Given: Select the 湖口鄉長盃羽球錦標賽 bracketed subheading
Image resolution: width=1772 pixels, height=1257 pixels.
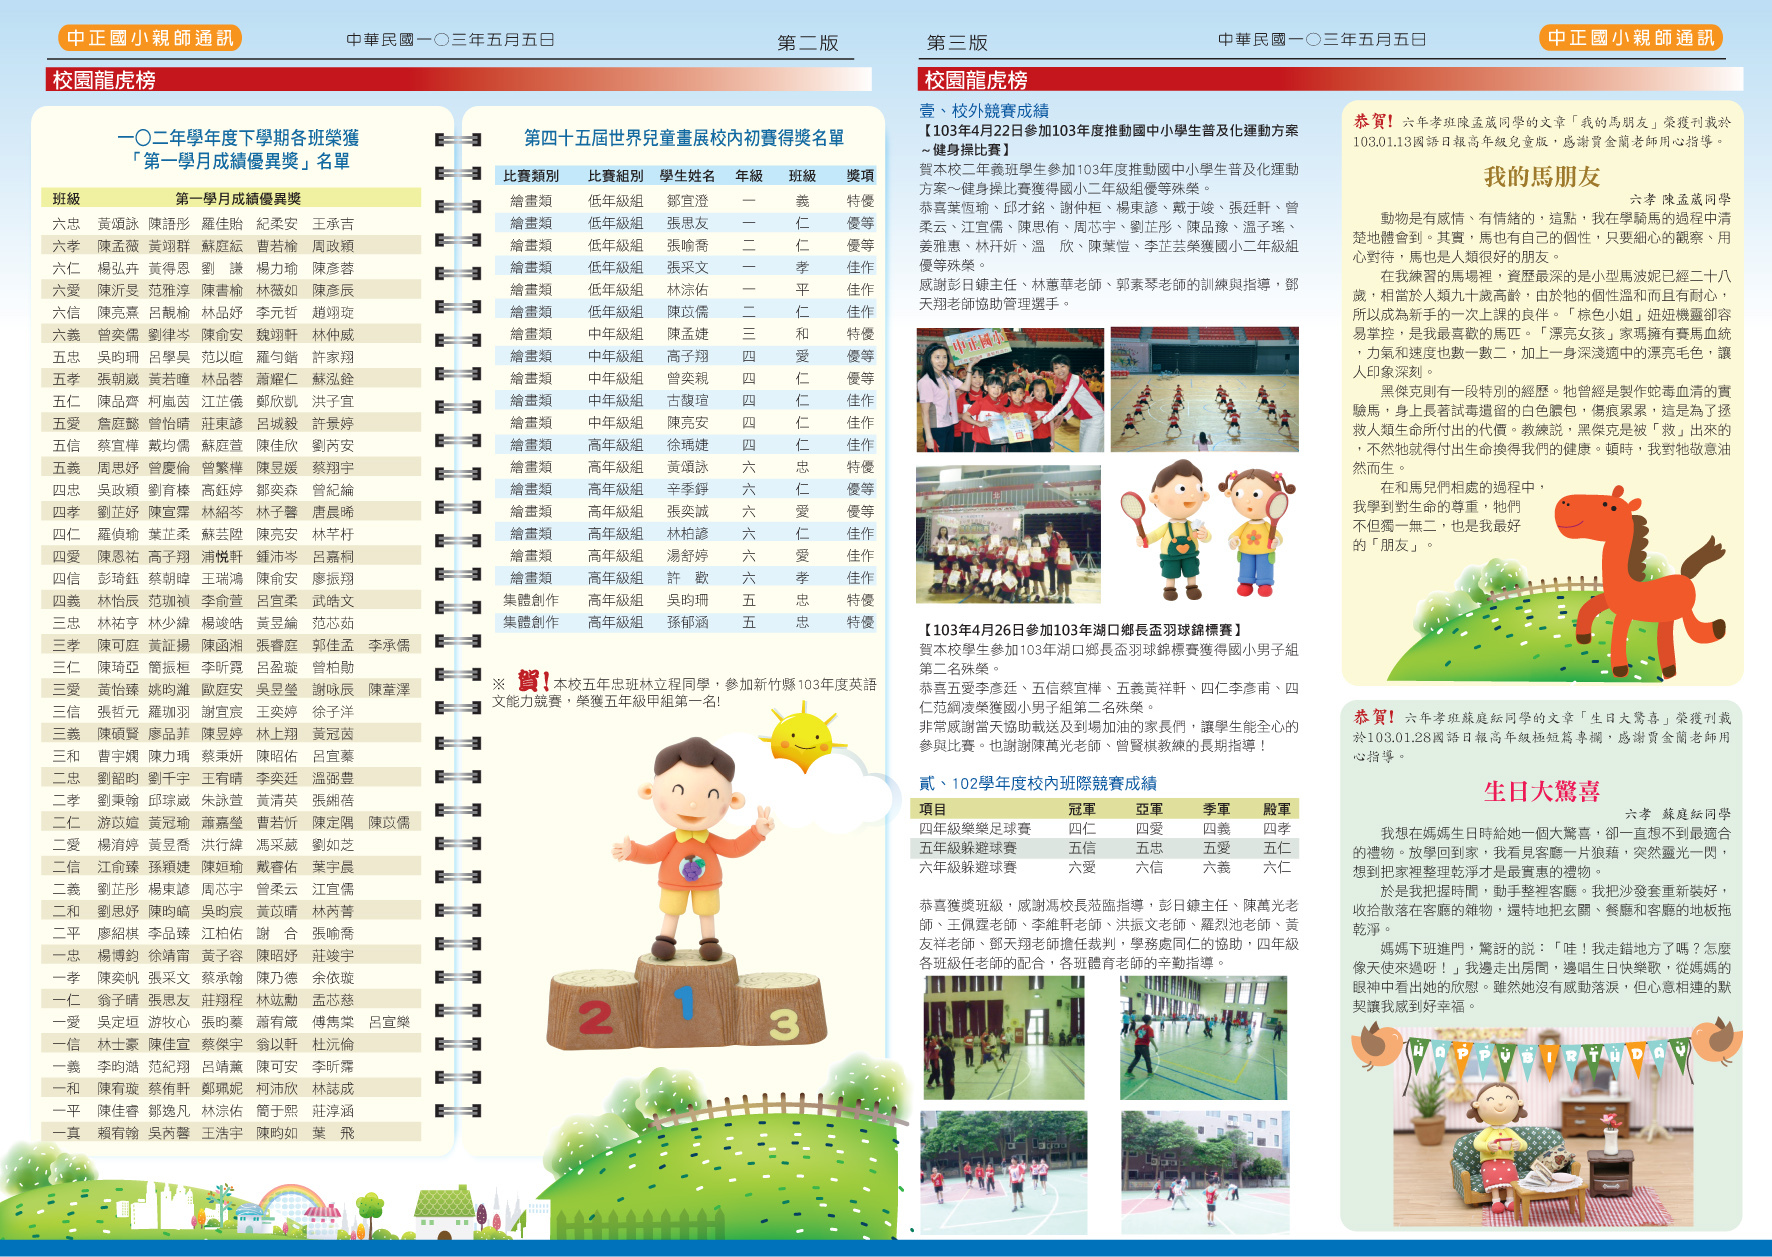Looking at the screenshot, I should pos(1081,630).
